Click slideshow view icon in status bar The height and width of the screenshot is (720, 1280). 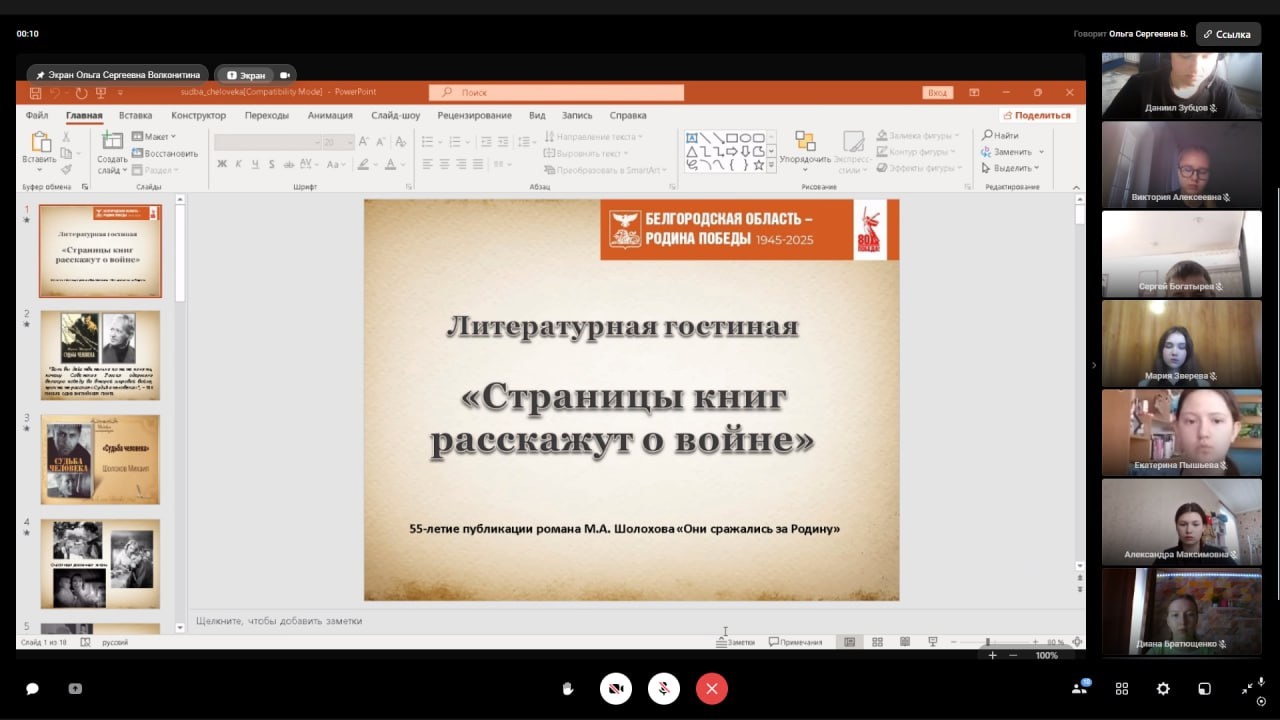[x=933, y=642]
